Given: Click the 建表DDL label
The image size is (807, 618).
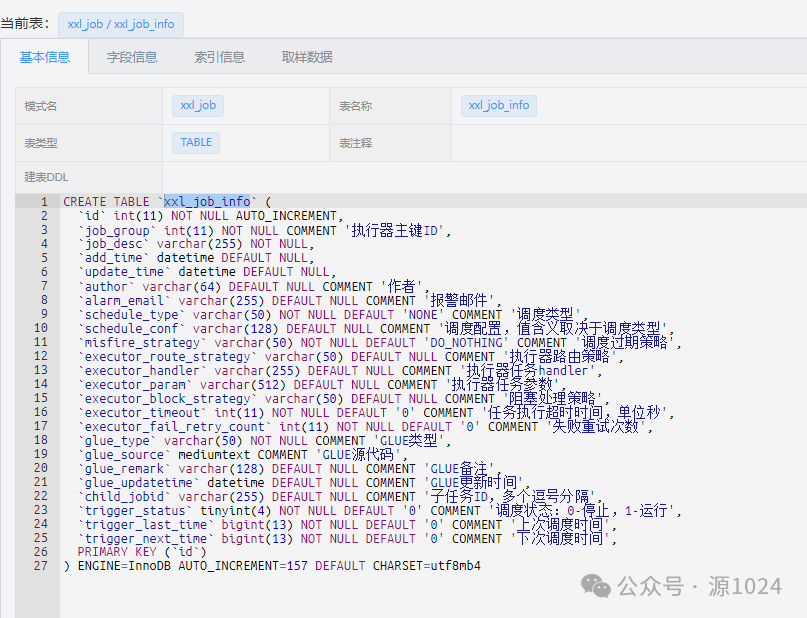Looking at the screenshot, I should pyautogui.click(x=46, y=177).
